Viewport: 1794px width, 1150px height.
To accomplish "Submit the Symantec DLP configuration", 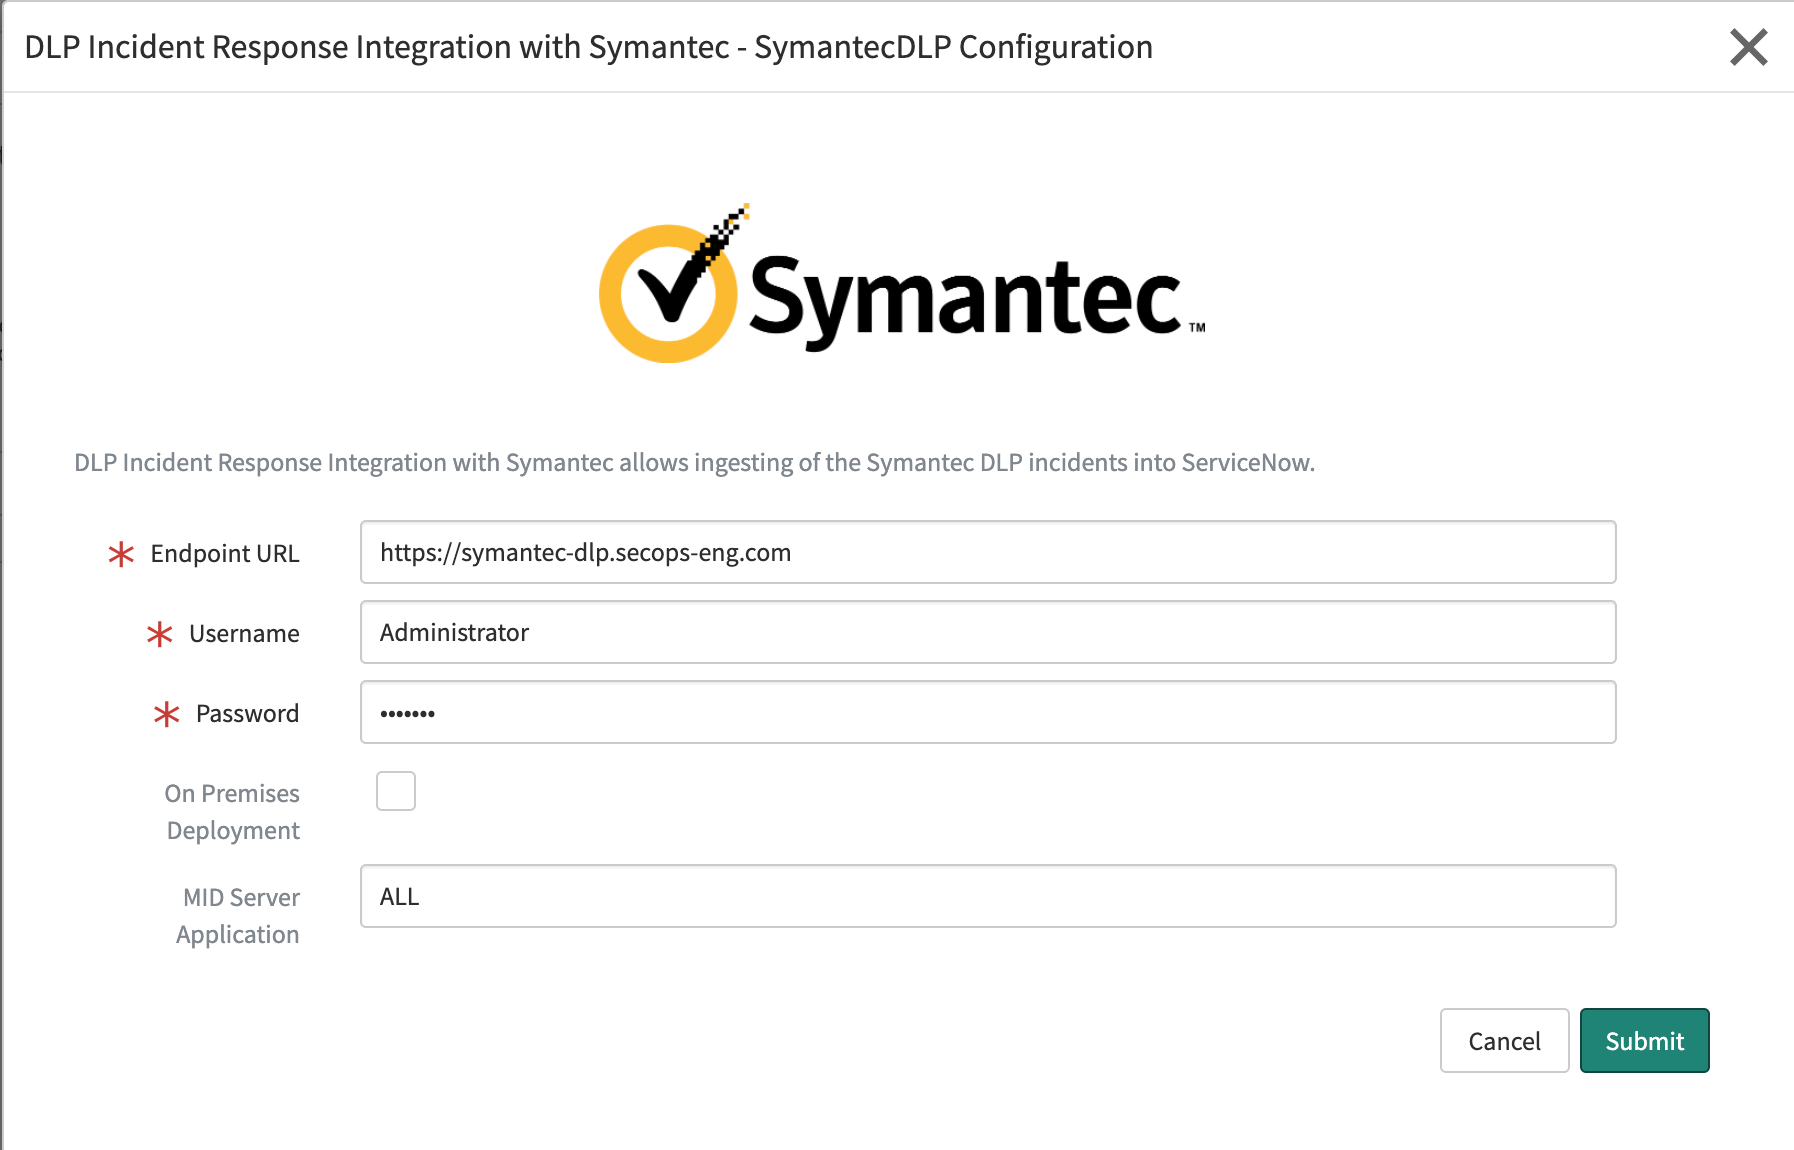I will pyautogui.click(x=1645, y=1041).
